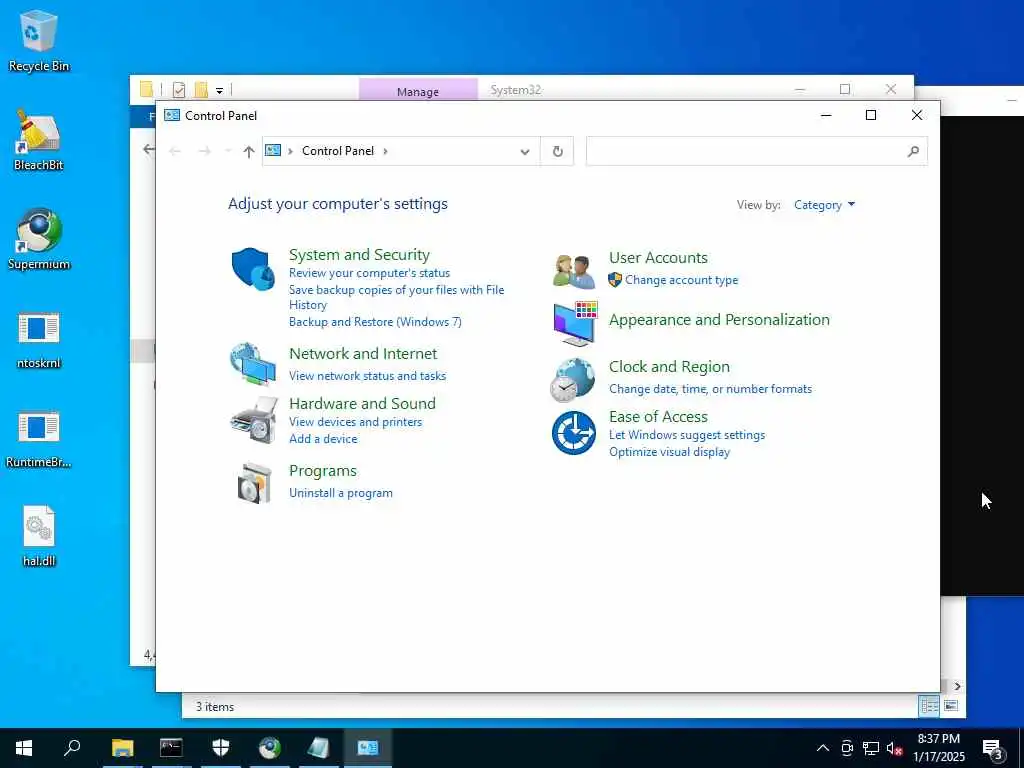The width and height of the screenshot is (1024, 768).
Task: Click the new folder icon in System32 toolbar
Action: 201,89
